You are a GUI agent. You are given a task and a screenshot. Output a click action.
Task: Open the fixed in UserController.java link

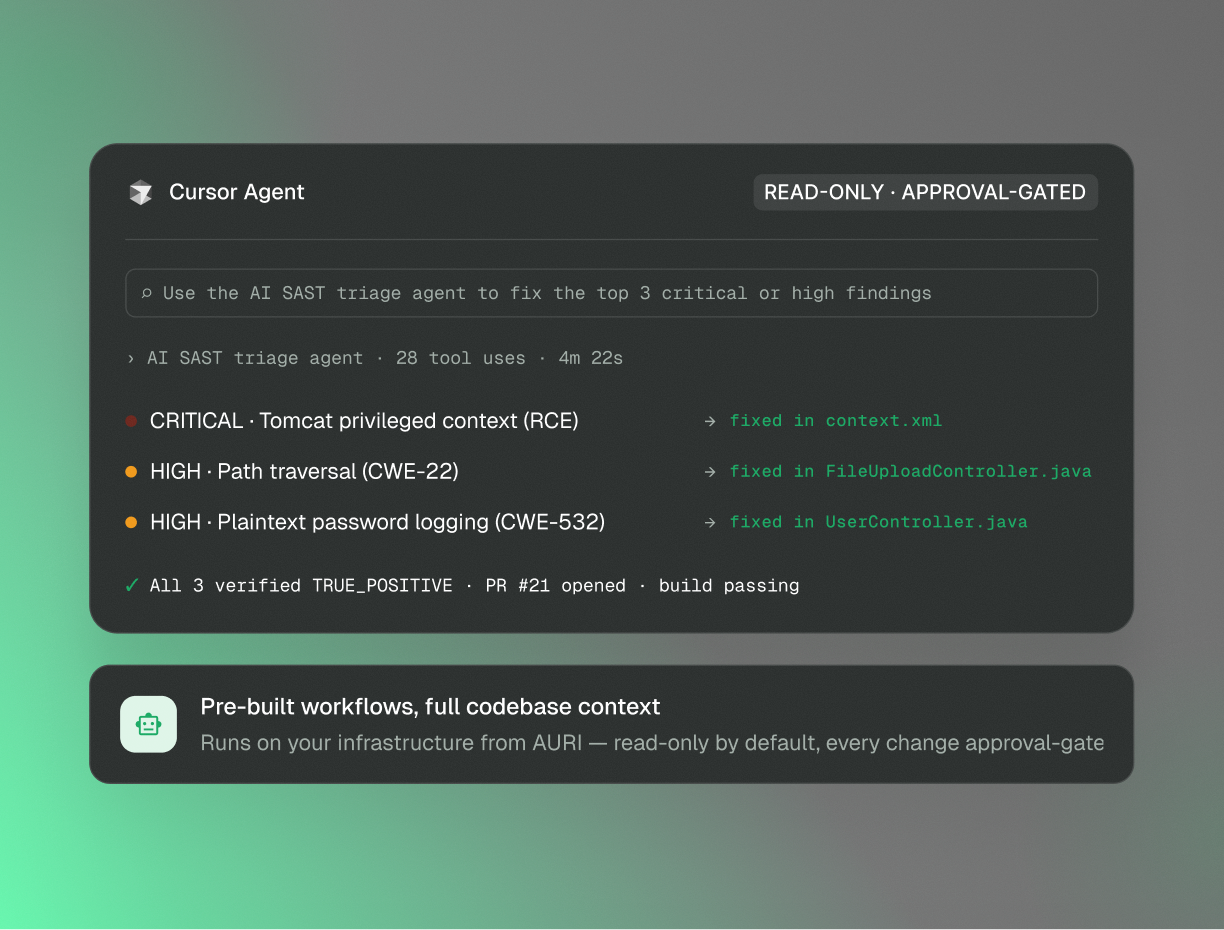[879, 522]
